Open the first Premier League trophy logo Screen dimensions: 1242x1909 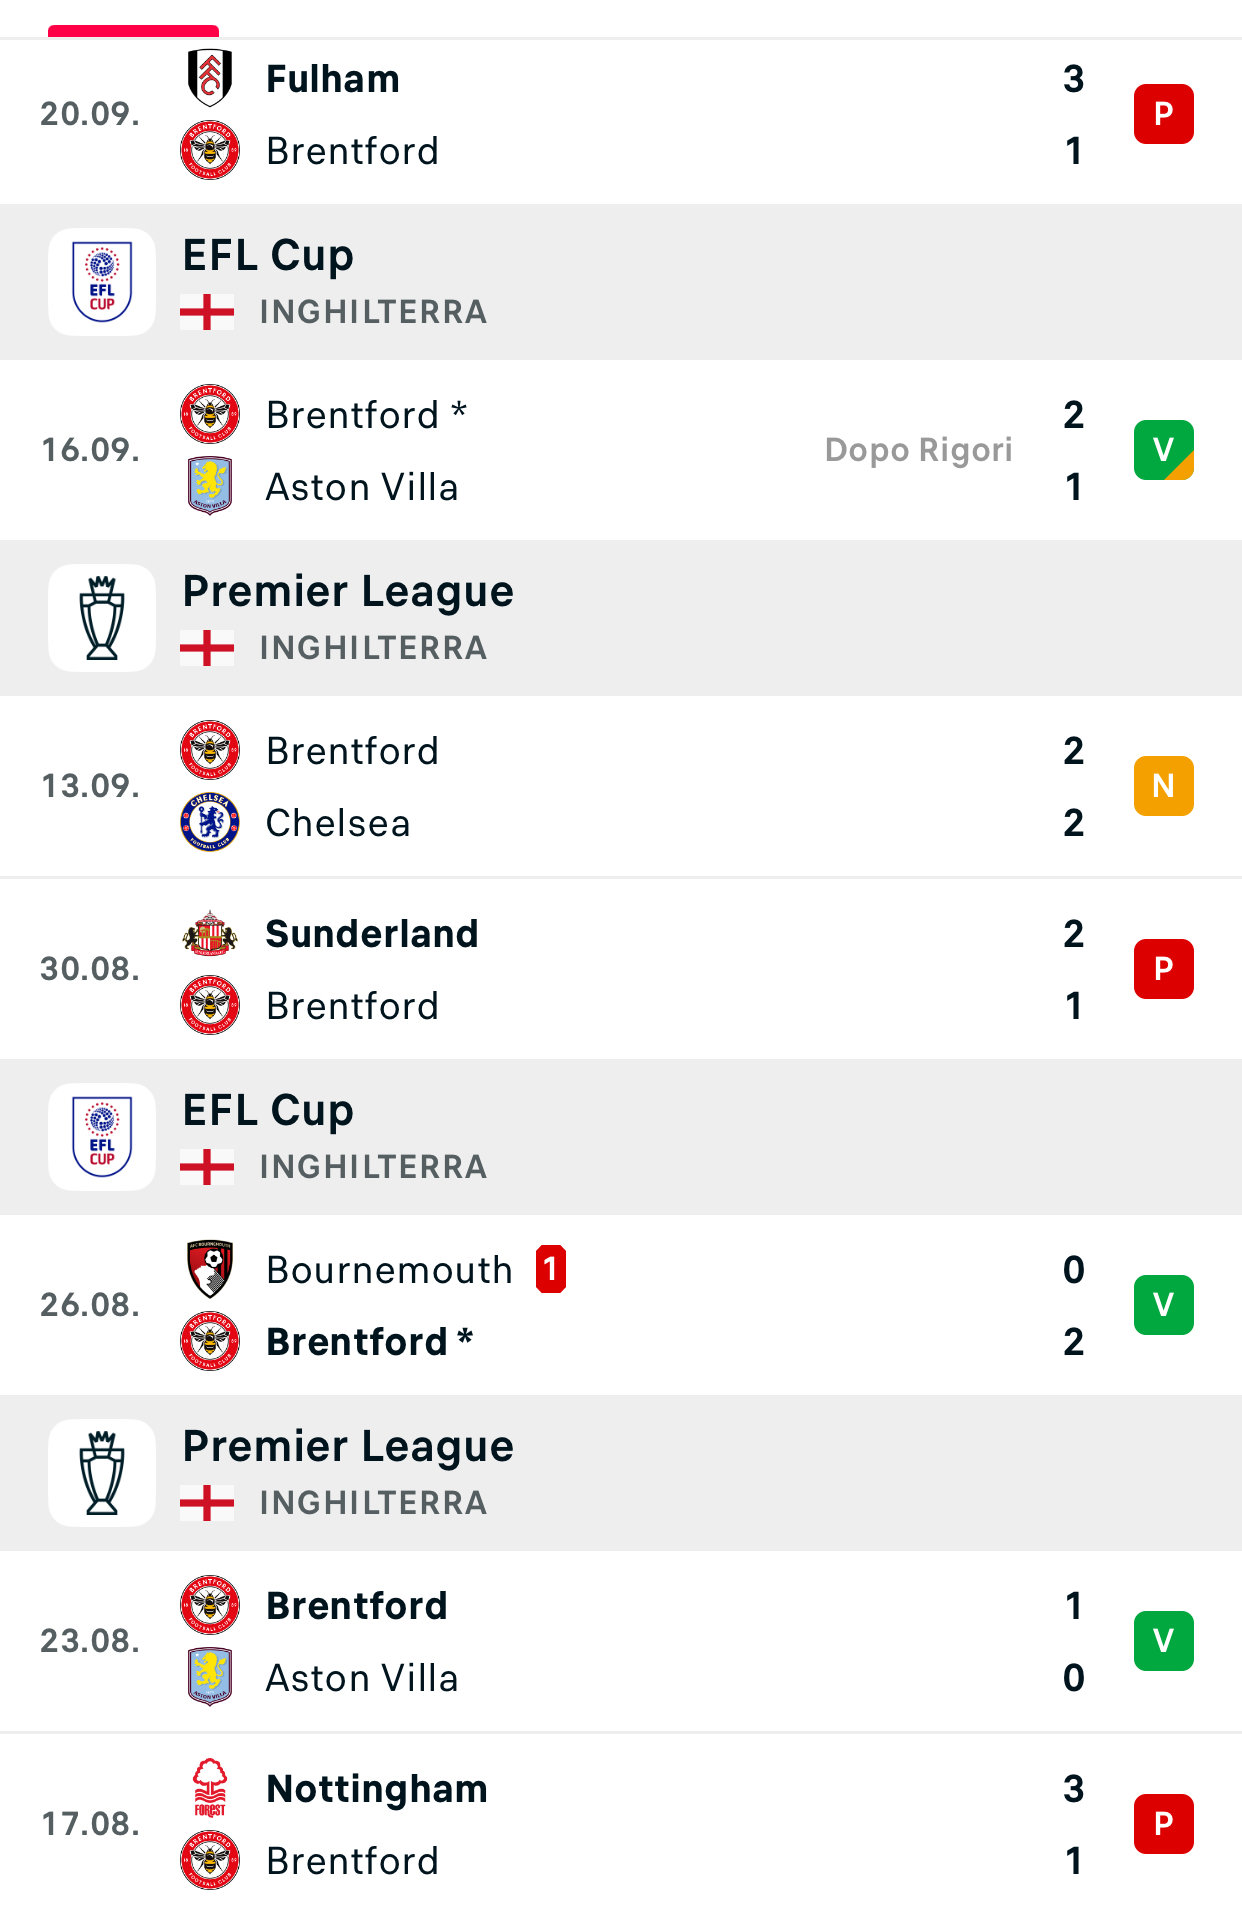click(x=102, y=618)
